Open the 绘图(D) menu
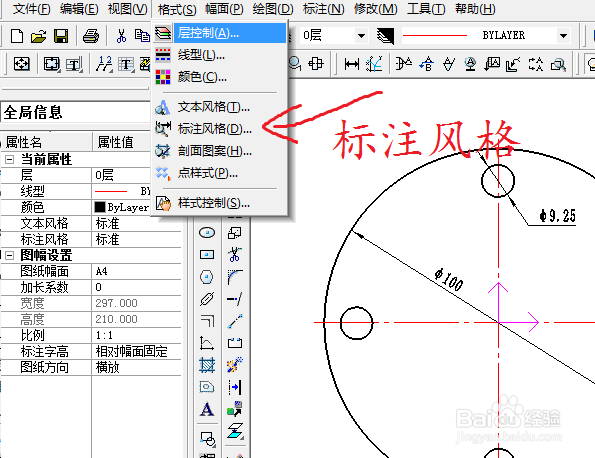The height and width of the screenshot is (458, 595). click(273, 9)
